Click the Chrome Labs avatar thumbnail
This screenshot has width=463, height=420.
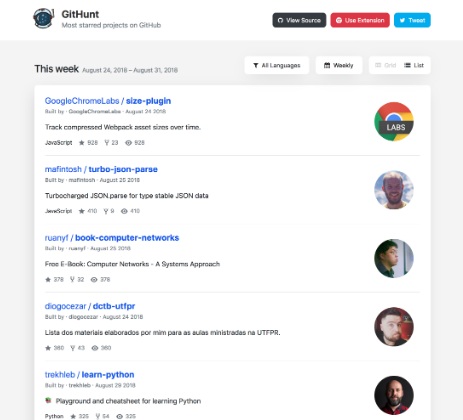point(394,122)
